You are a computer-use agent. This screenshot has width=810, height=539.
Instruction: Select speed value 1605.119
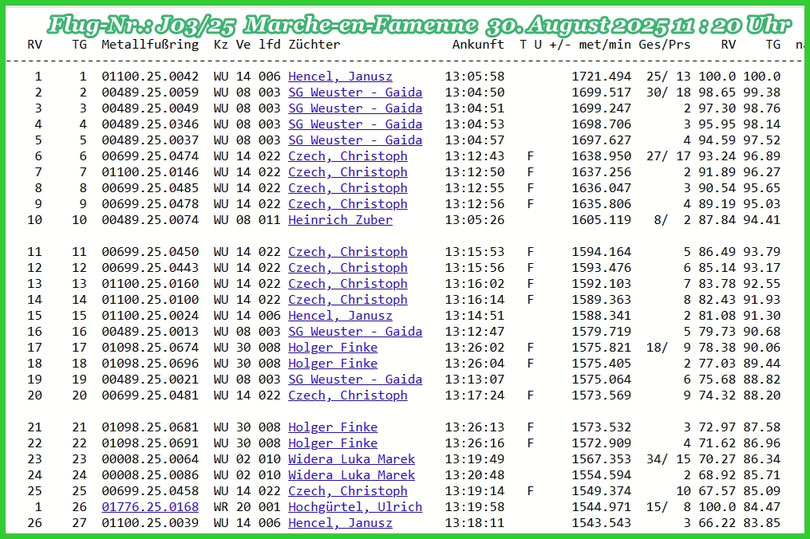point(601,220)
